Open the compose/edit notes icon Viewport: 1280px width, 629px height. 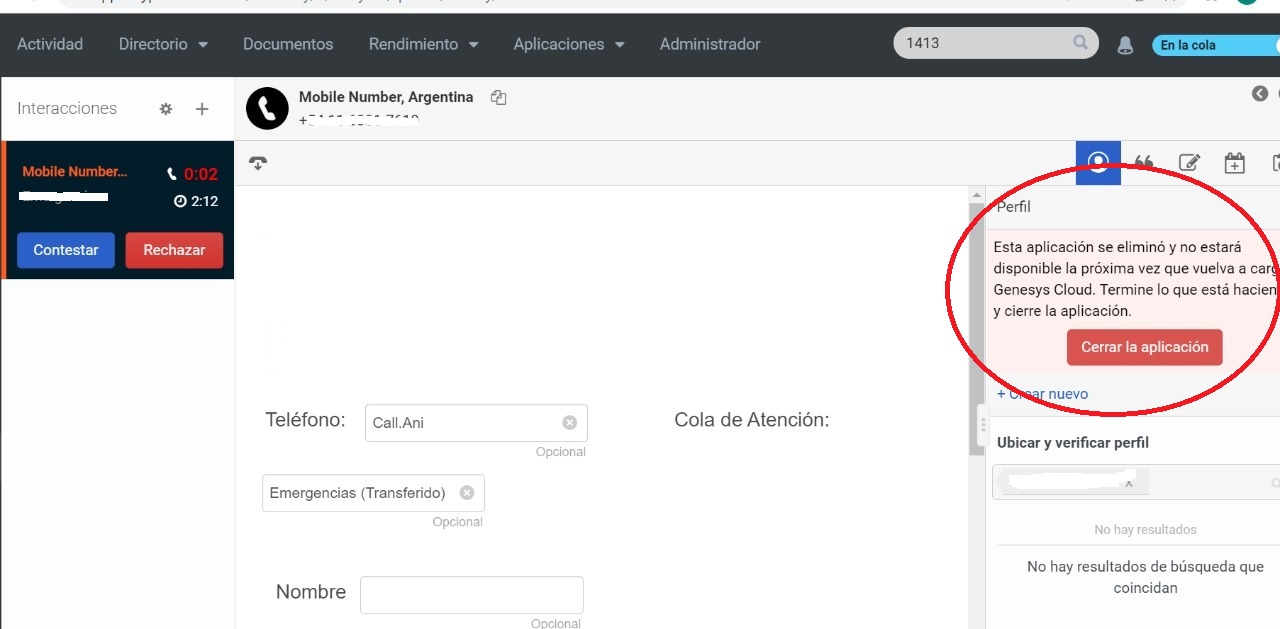[1190, 161]
